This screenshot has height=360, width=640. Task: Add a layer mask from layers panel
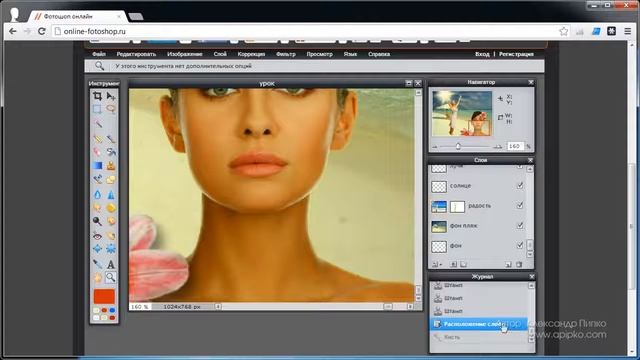(x=453, y=264)
